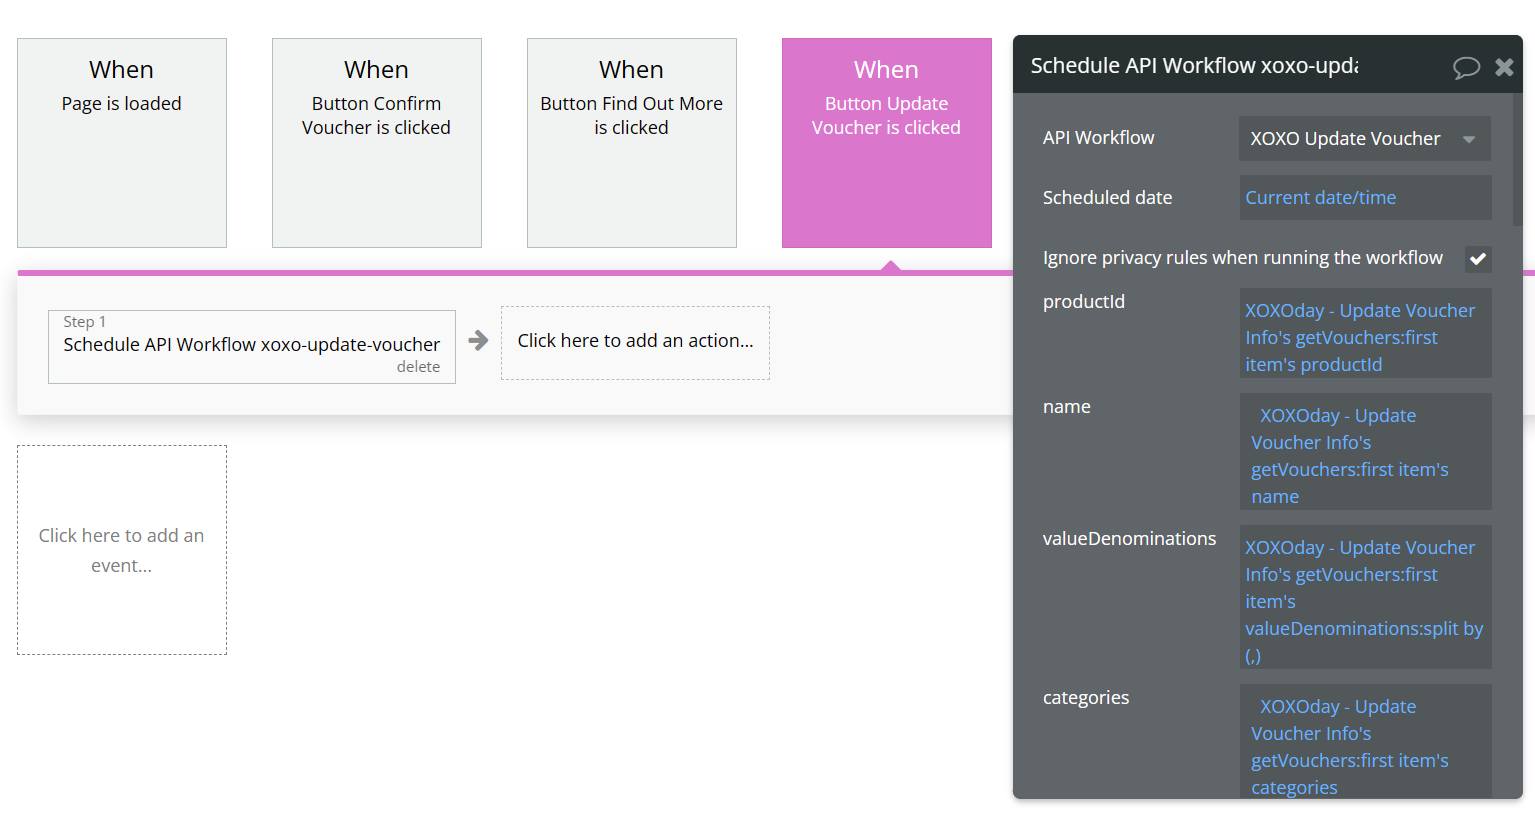Select Button Confirm Voucher is clicked event
Screen dimensions: 1535x819
point(377,143)
